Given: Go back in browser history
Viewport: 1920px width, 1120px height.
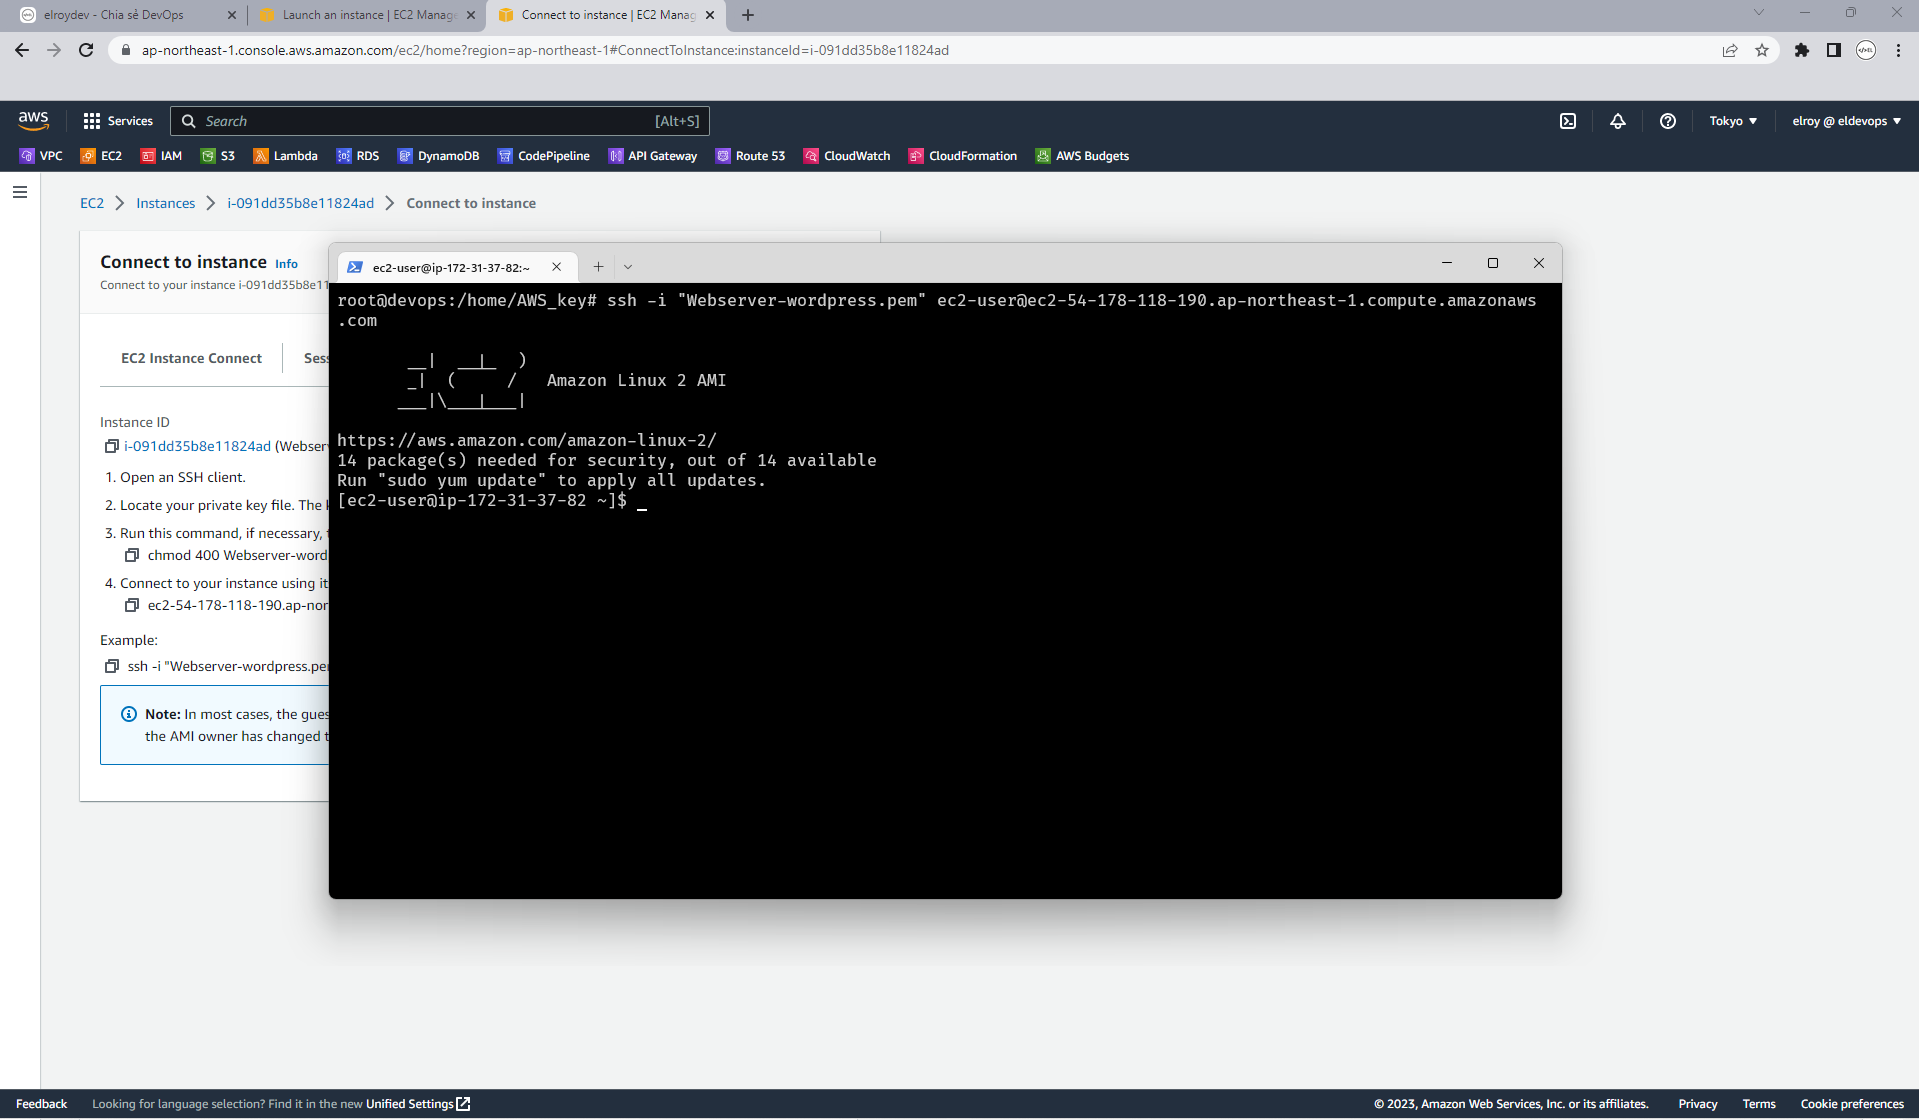Looking at the screenshot, I should (22, 50).
